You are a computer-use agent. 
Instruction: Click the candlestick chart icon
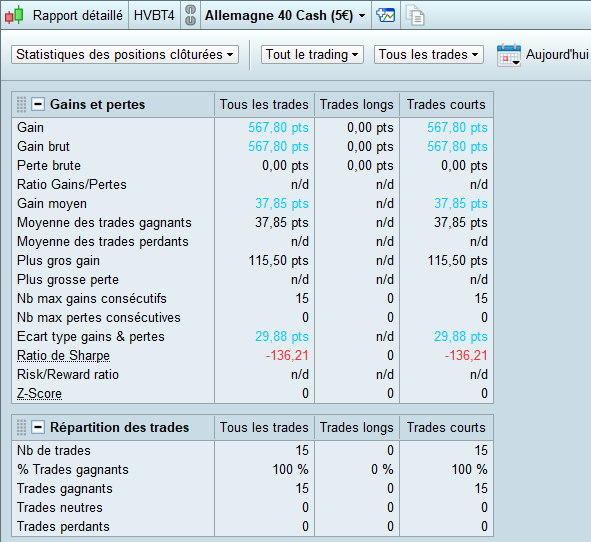tap(14, 15)
